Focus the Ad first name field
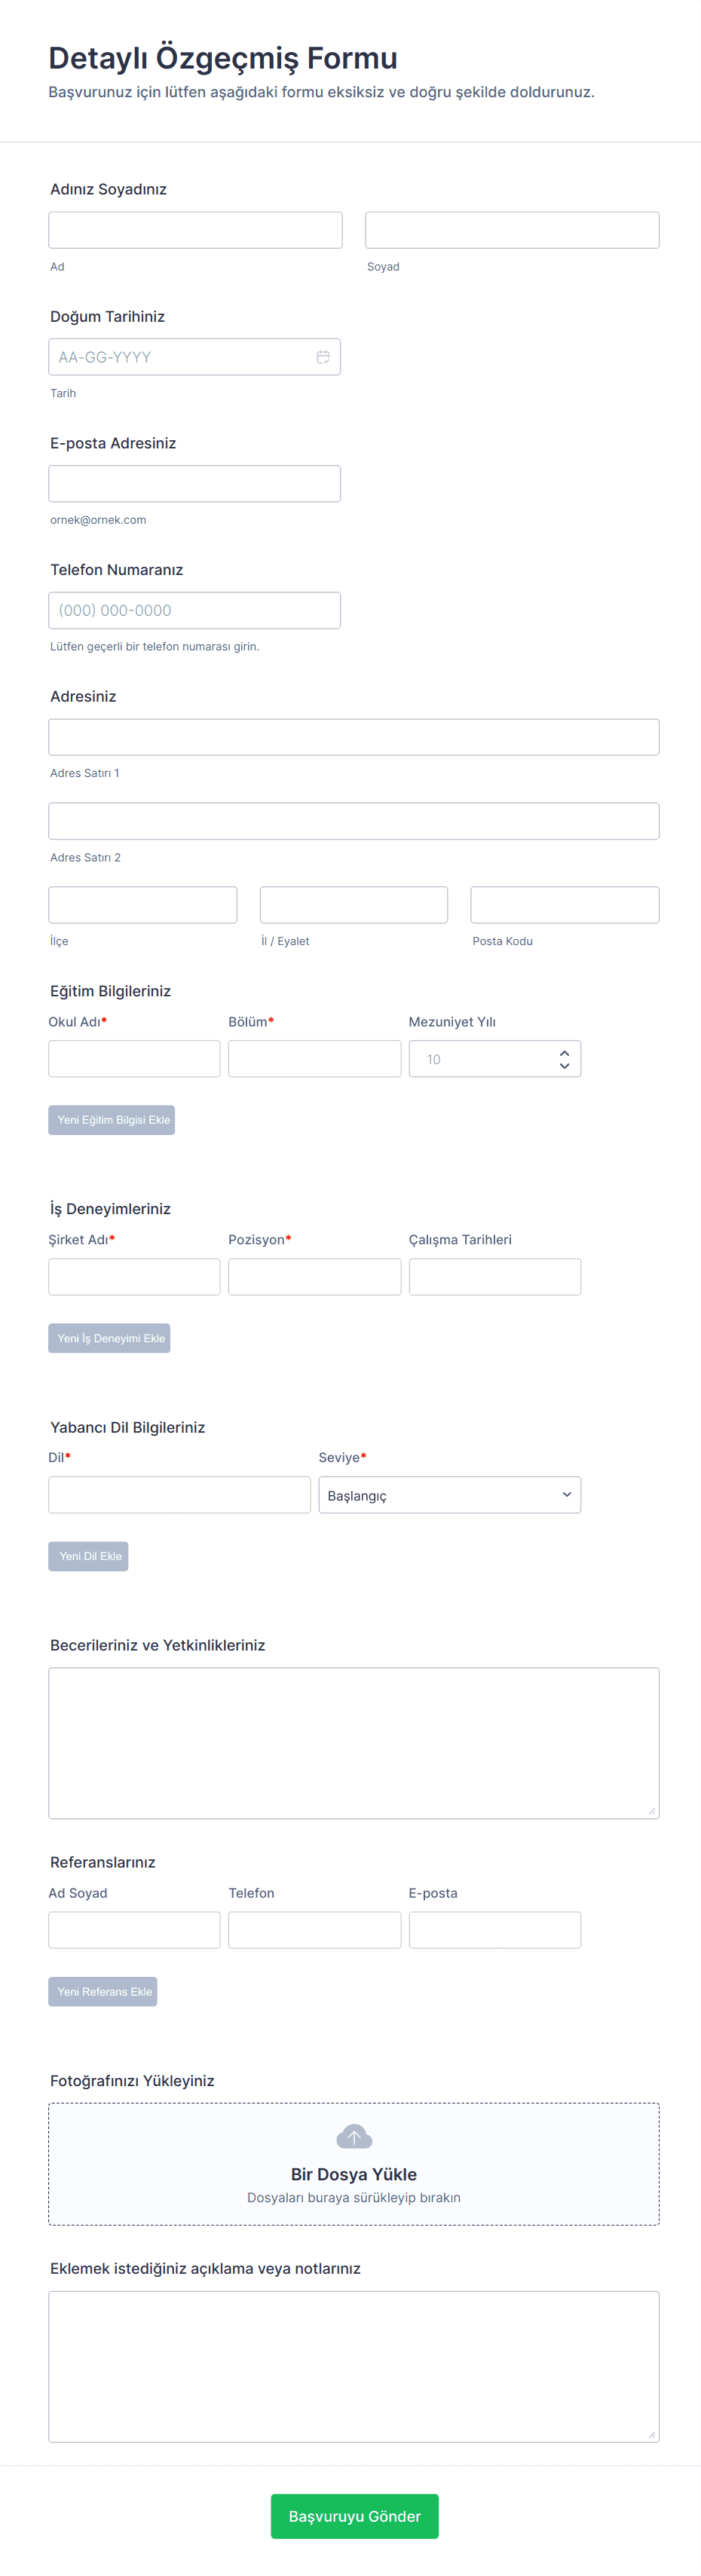Viewport: 701px width, 2576px height. pyautogui.click(x=195, y=230)
